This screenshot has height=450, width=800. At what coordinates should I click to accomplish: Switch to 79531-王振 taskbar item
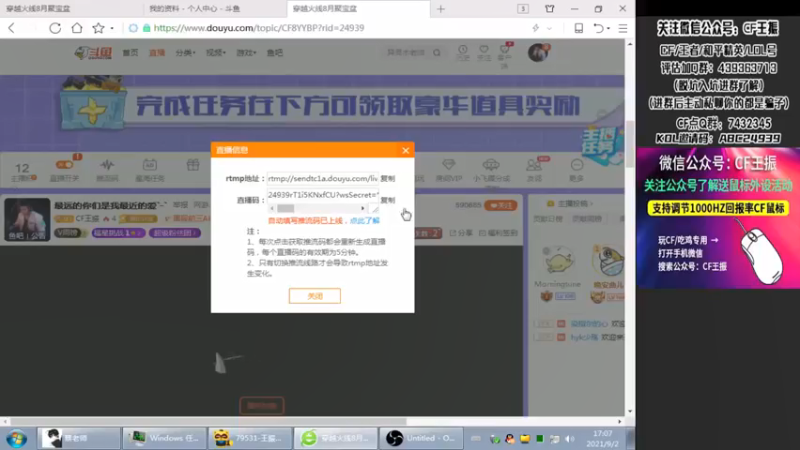pos(249,438)
